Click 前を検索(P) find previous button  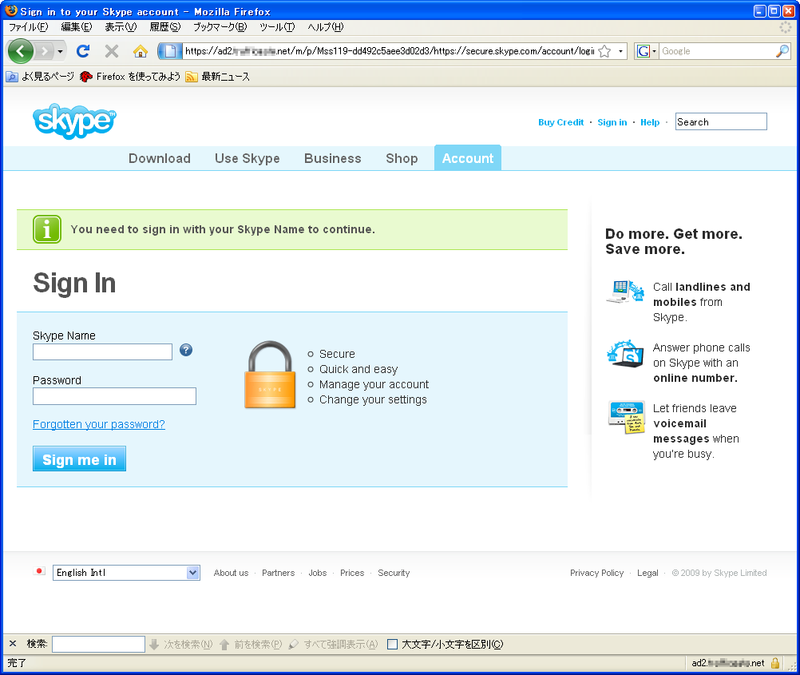pyautogui.click(x=251, y=644)
